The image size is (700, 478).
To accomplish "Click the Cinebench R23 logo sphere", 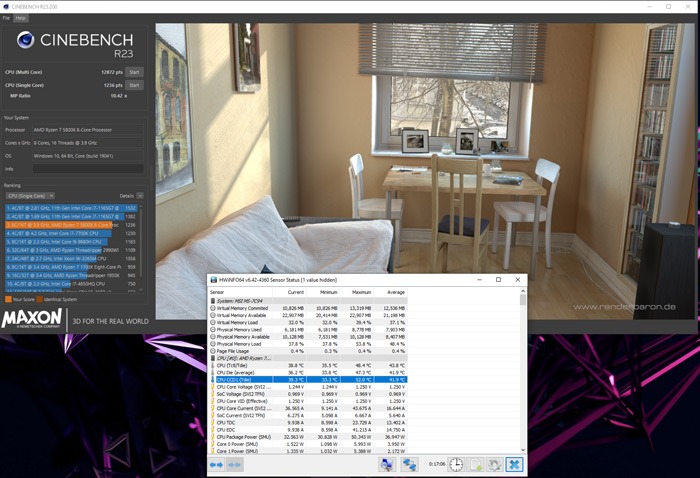I will tap(25, 40).
